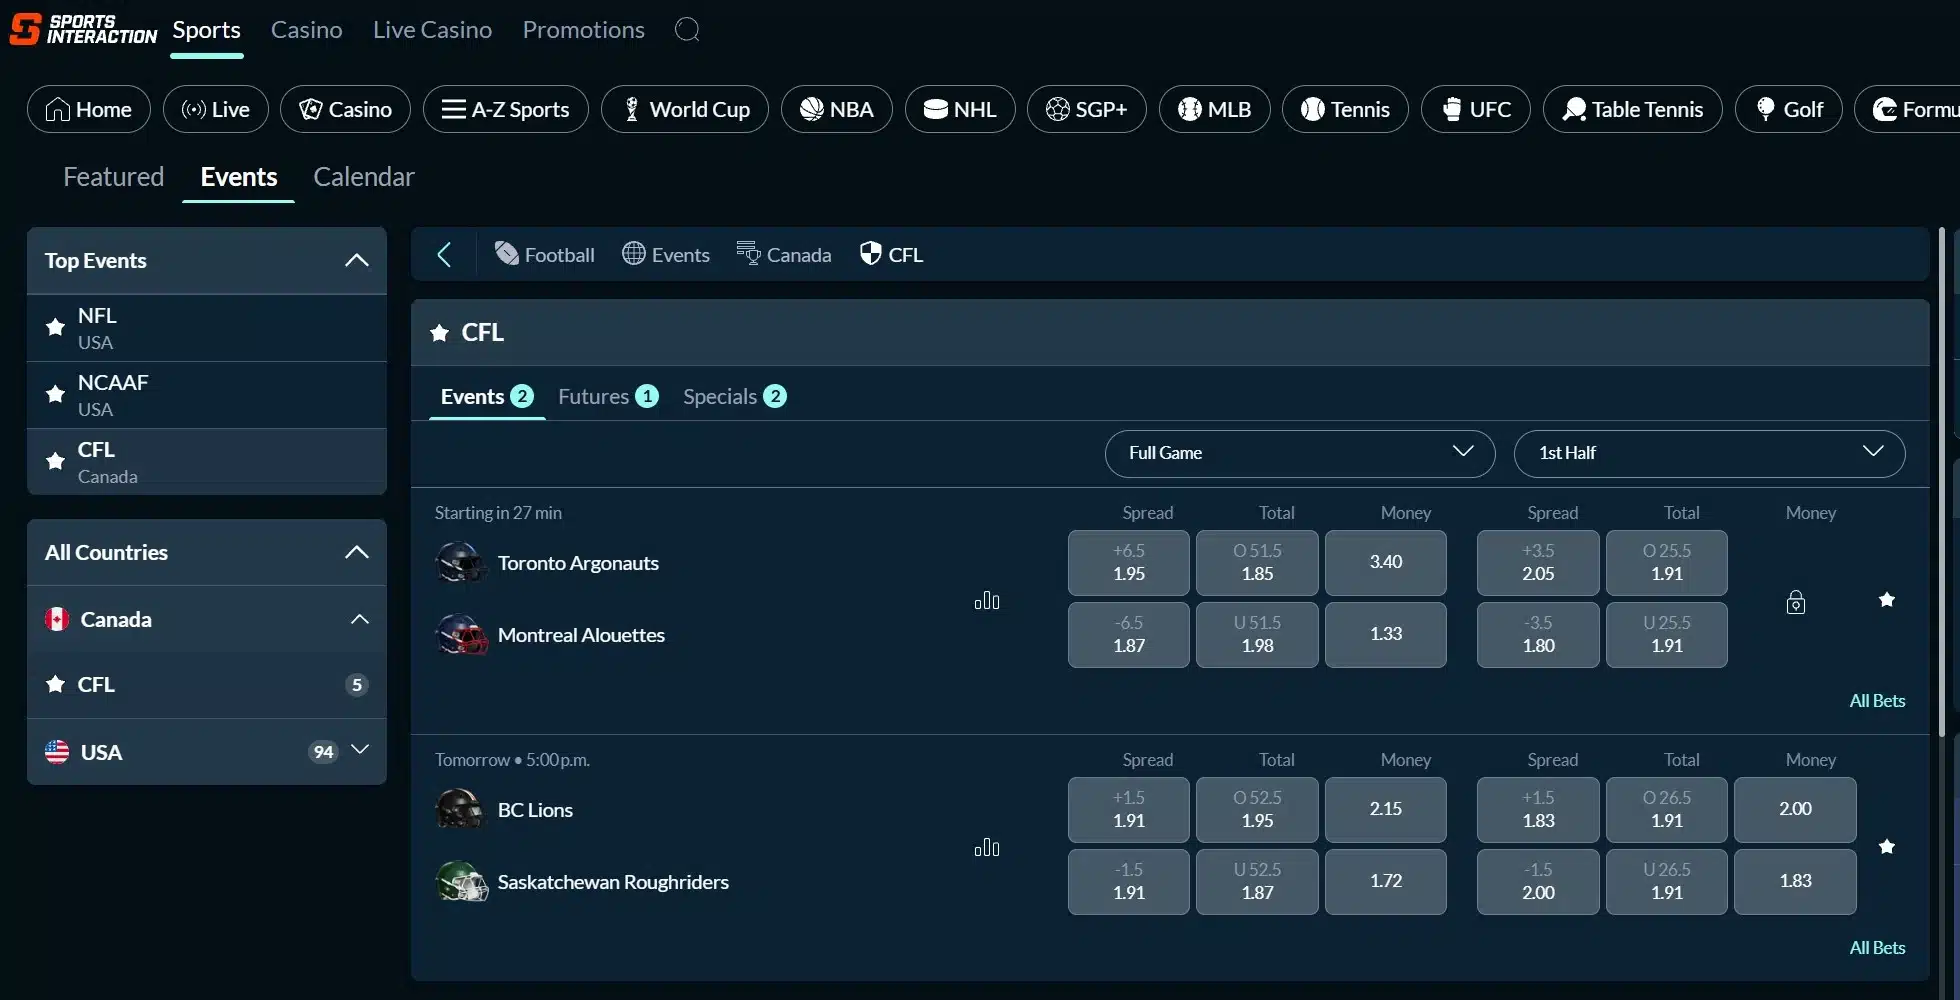
Task: Click the Canada breadcrumb
Action: click(x=784, y=255)
